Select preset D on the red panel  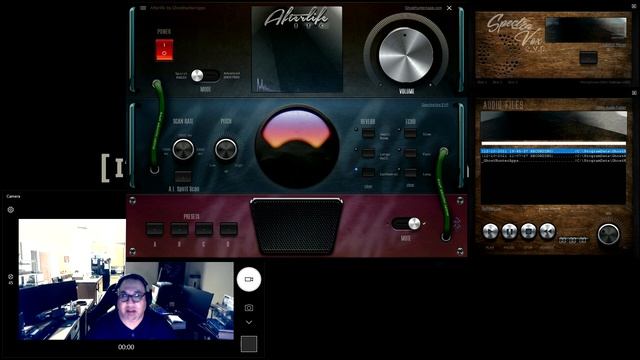point(229,229)
